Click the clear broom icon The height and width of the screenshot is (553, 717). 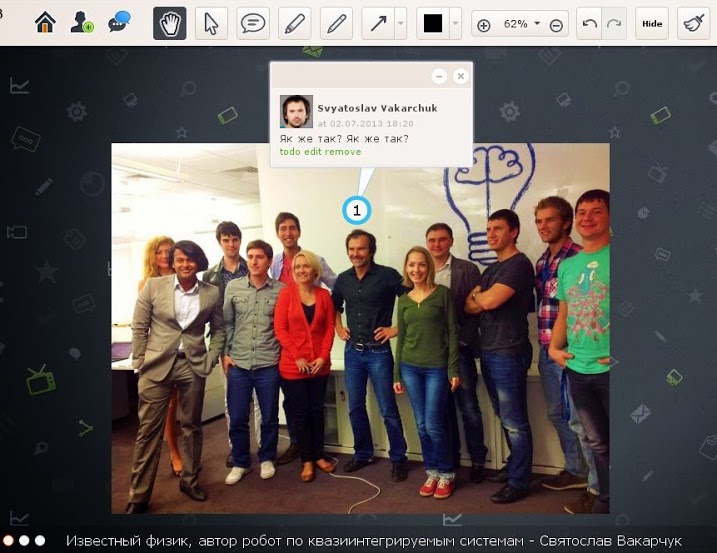(693, 23)
